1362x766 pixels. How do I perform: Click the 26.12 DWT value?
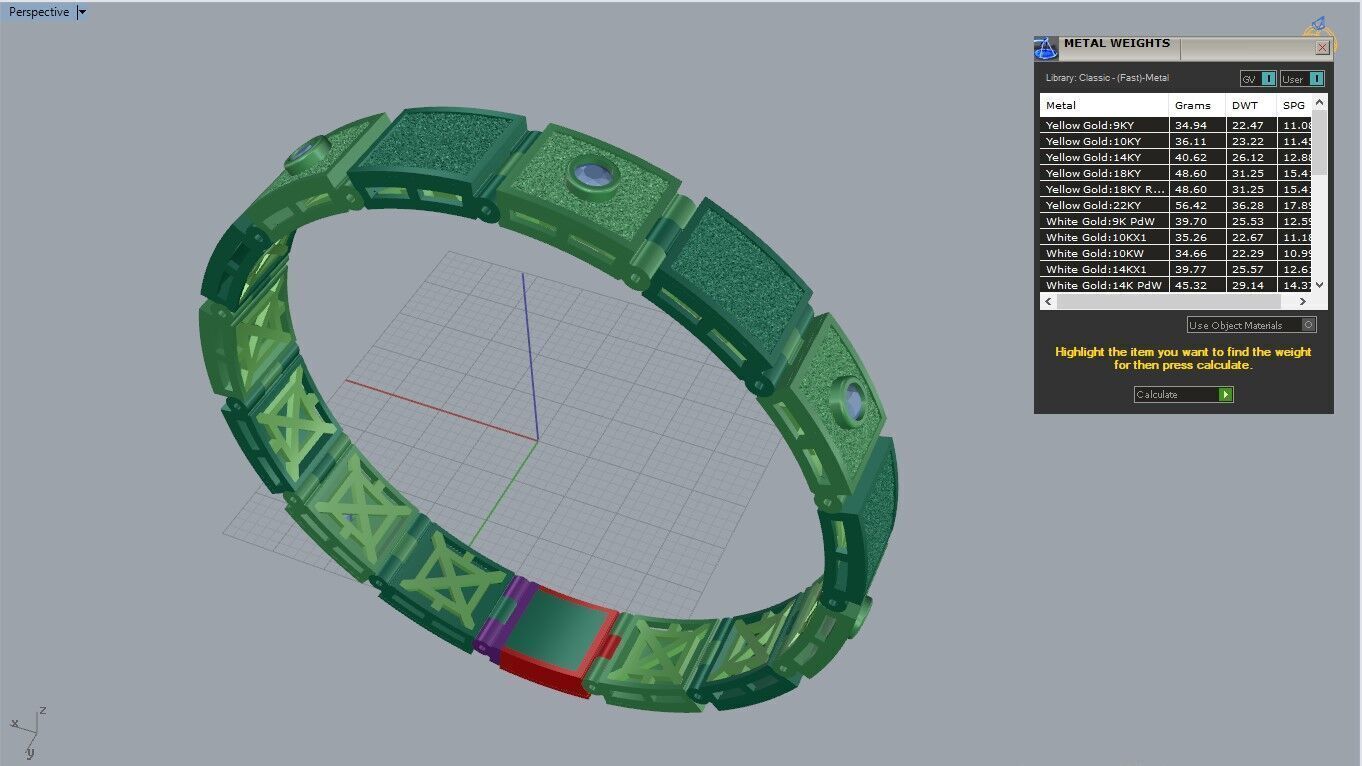[1247, 157]
